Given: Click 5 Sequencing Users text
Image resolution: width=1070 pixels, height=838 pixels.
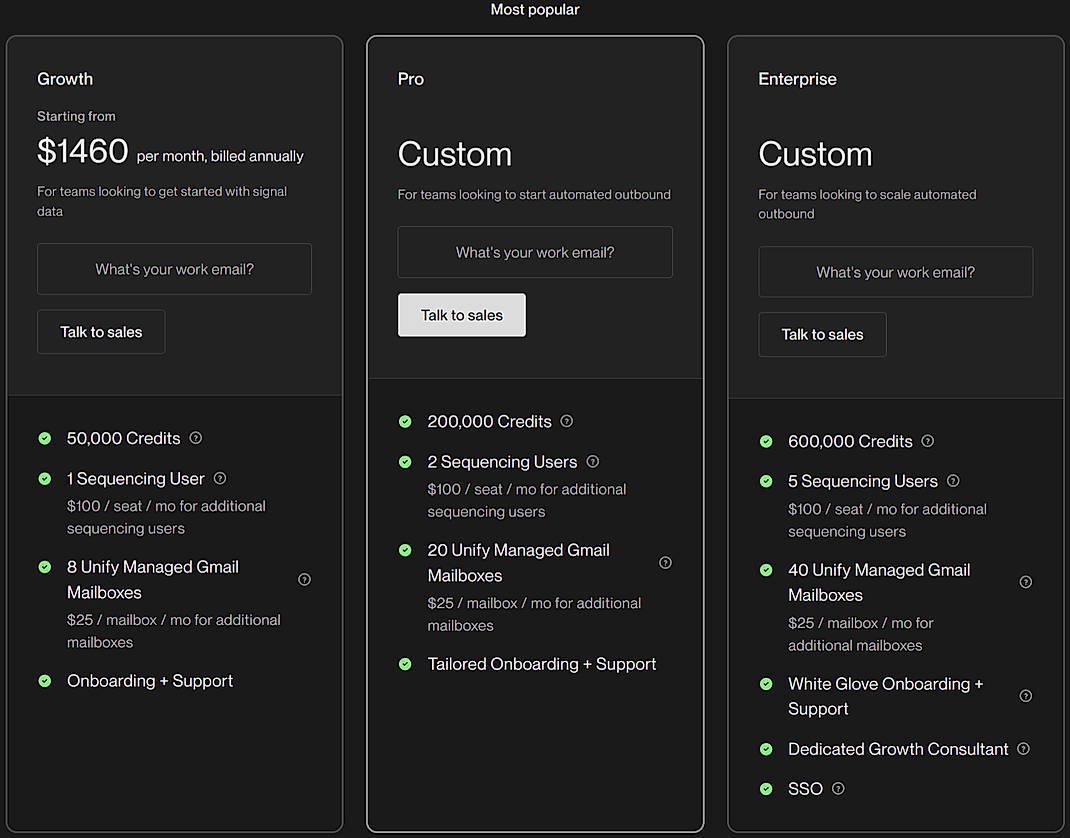Looking at the screenshot, I should pos(863,481).
